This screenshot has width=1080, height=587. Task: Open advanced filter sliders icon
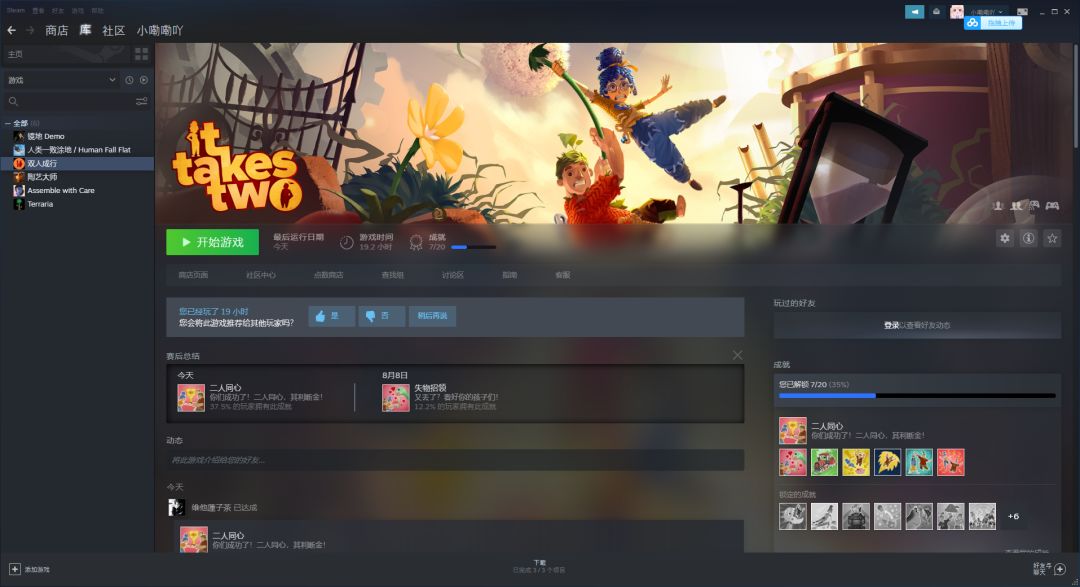pyautogui.click(x=141, y=101)
